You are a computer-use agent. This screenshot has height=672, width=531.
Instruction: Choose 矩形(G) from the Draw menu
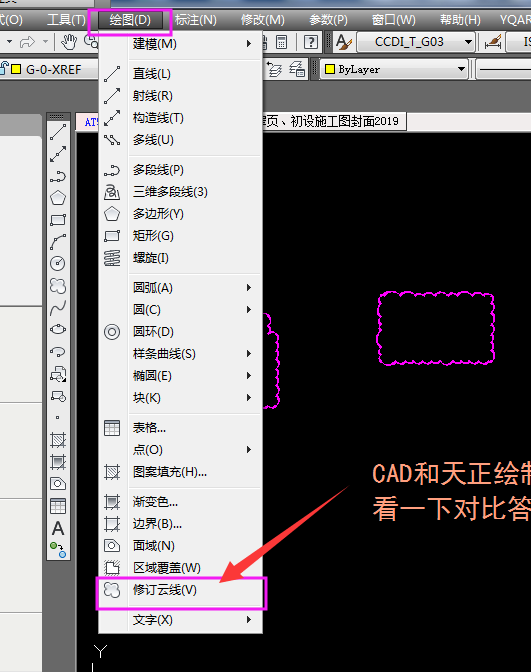180,236
